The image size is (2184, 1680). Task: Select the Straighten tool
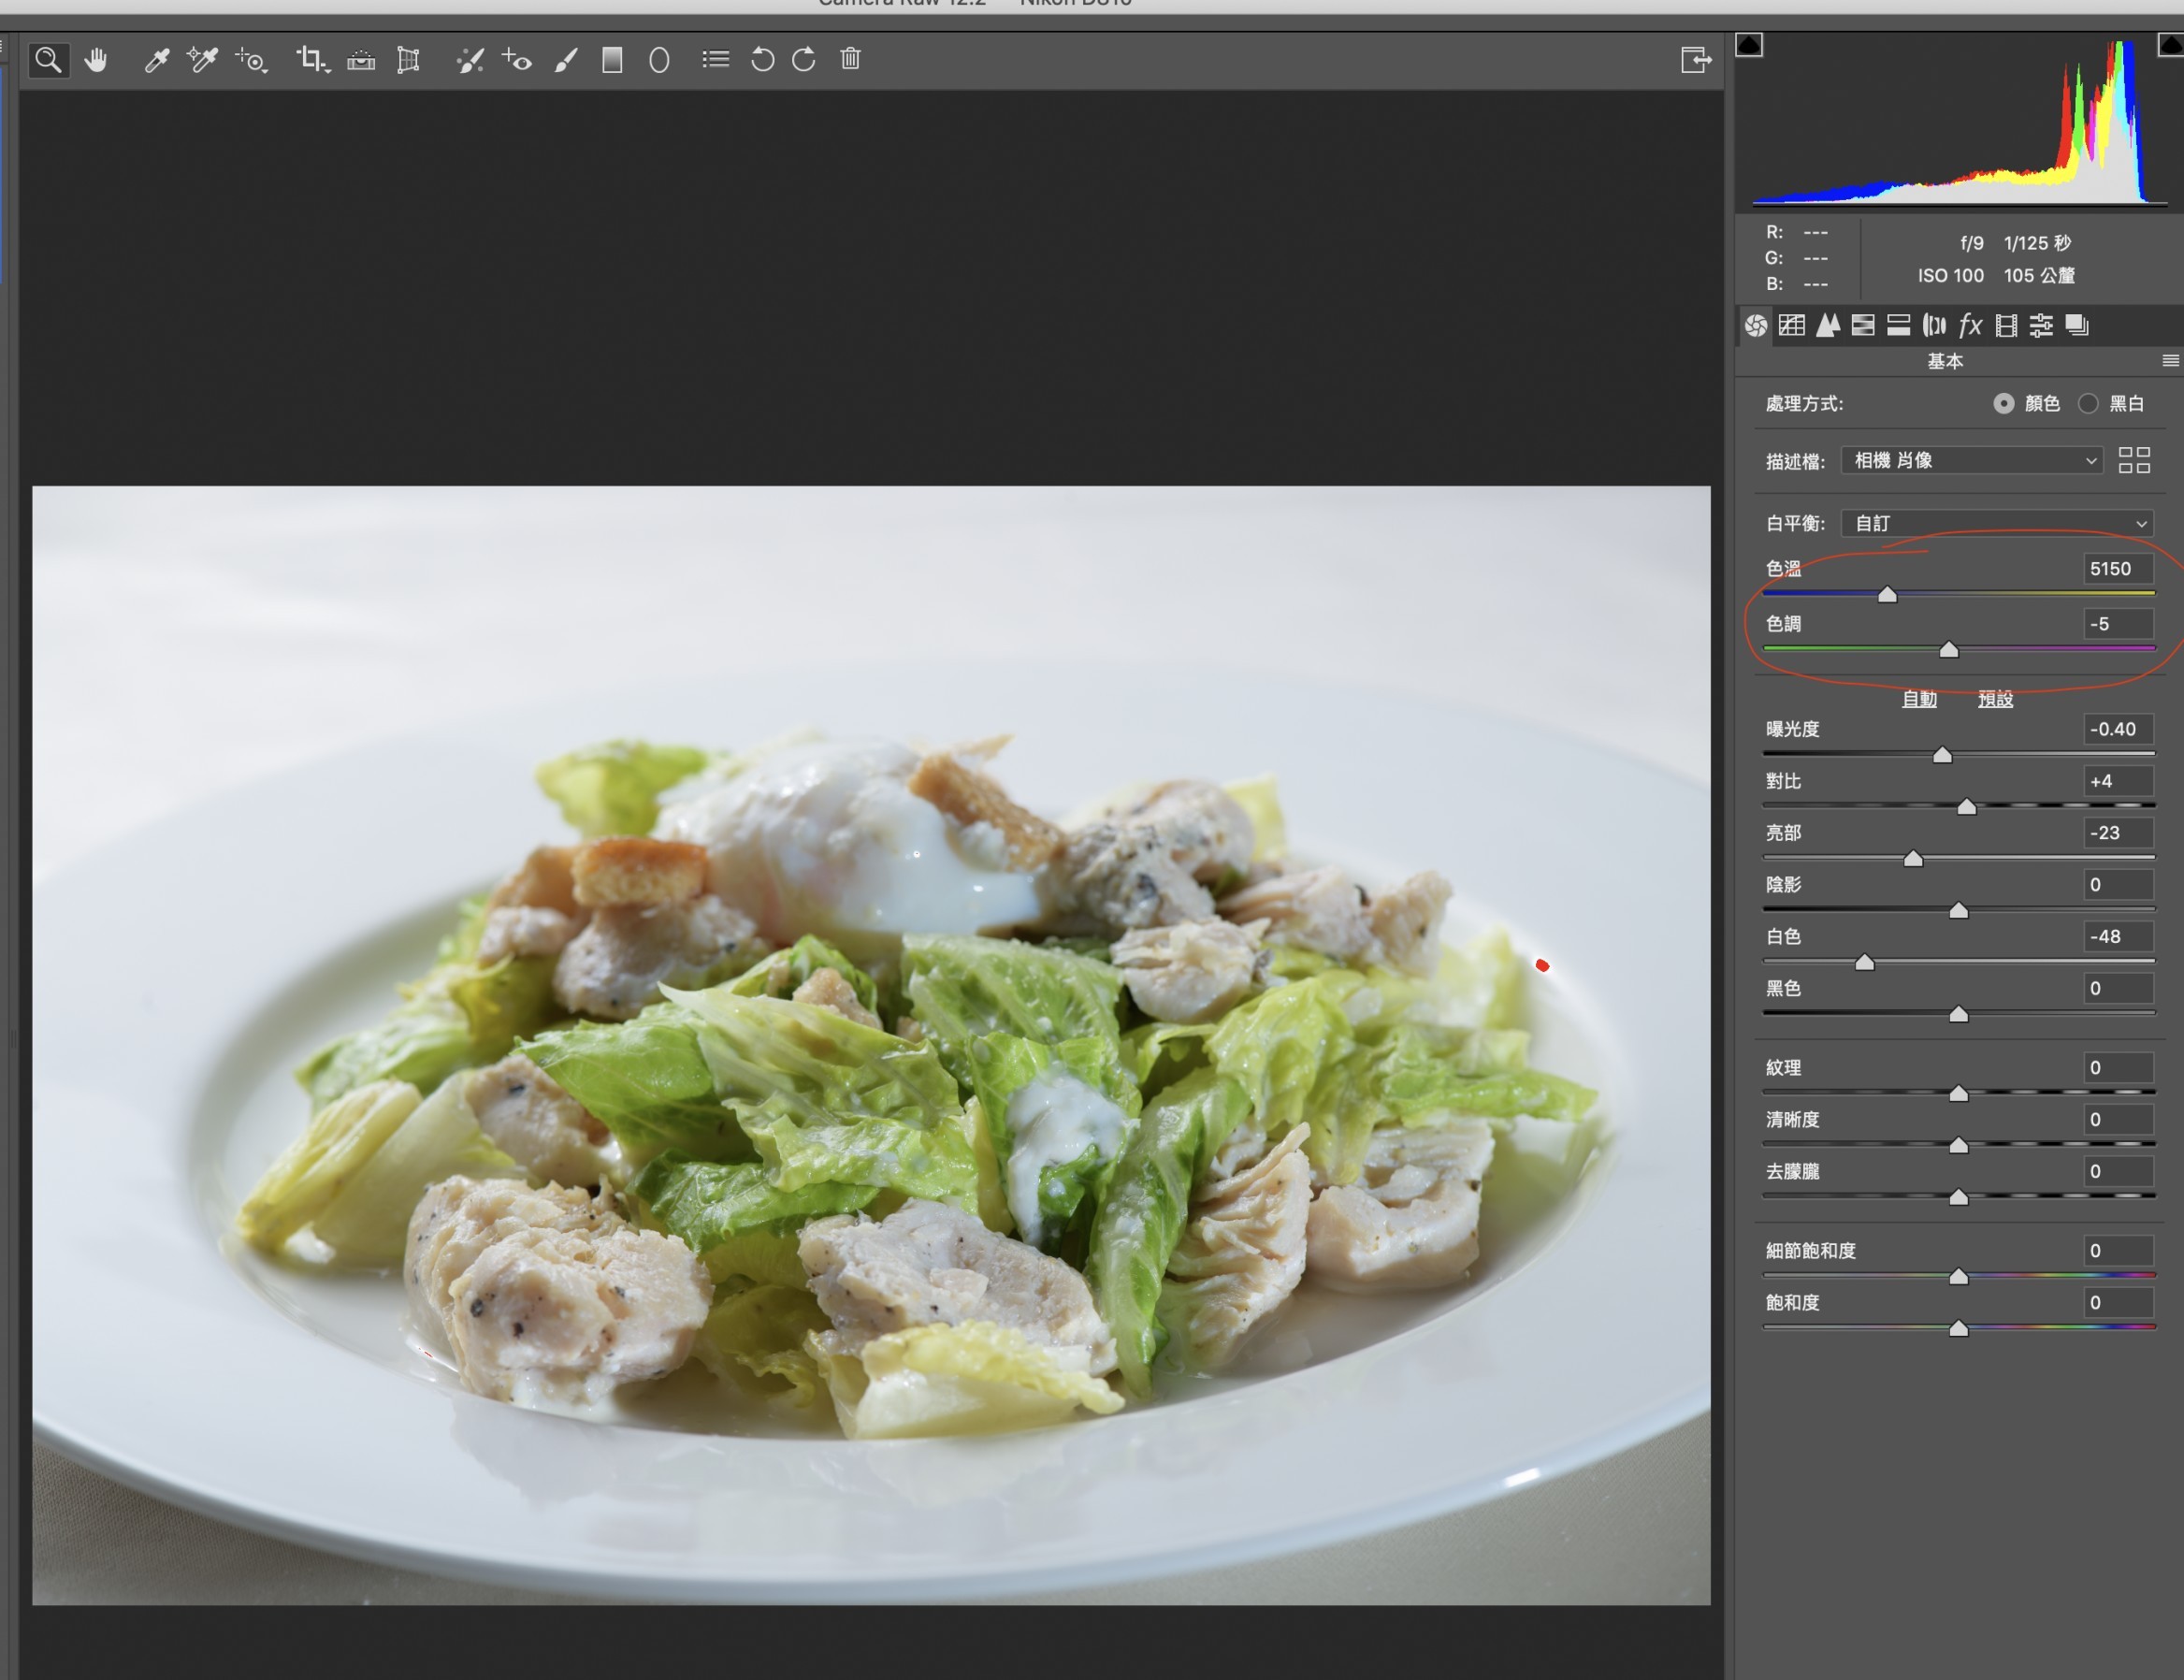[361, 61]
